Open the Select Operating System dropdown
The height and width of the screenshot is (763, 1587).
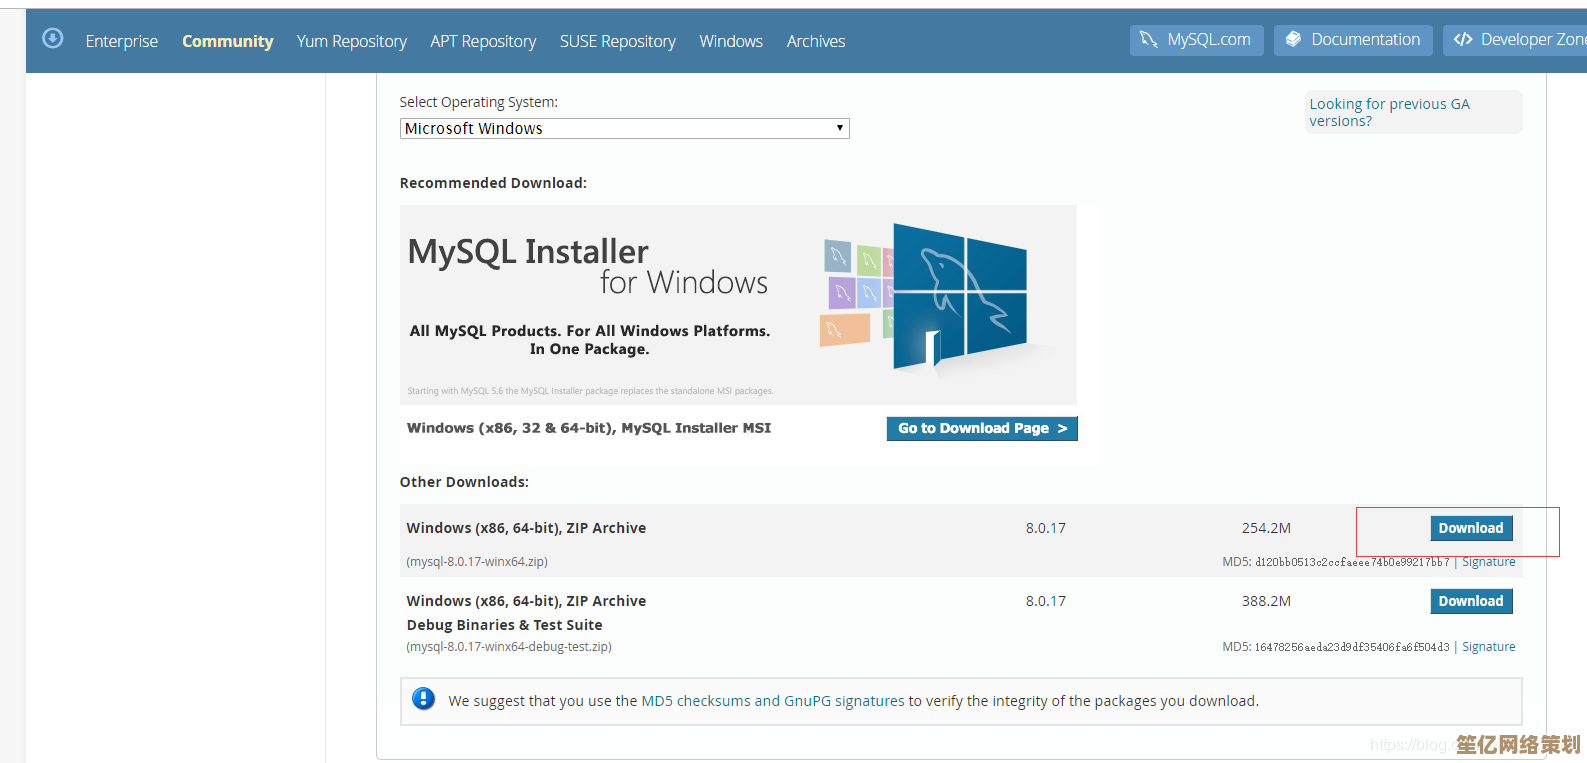coord(624,128)
